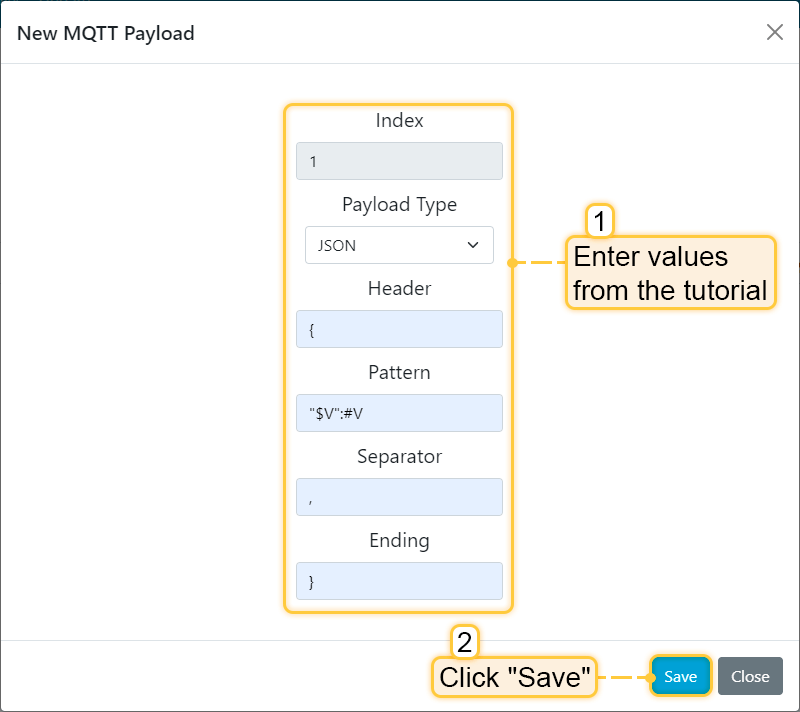
Task: Click the Index field showing 1
Action: pyautogui.click(x=399, y=161)
